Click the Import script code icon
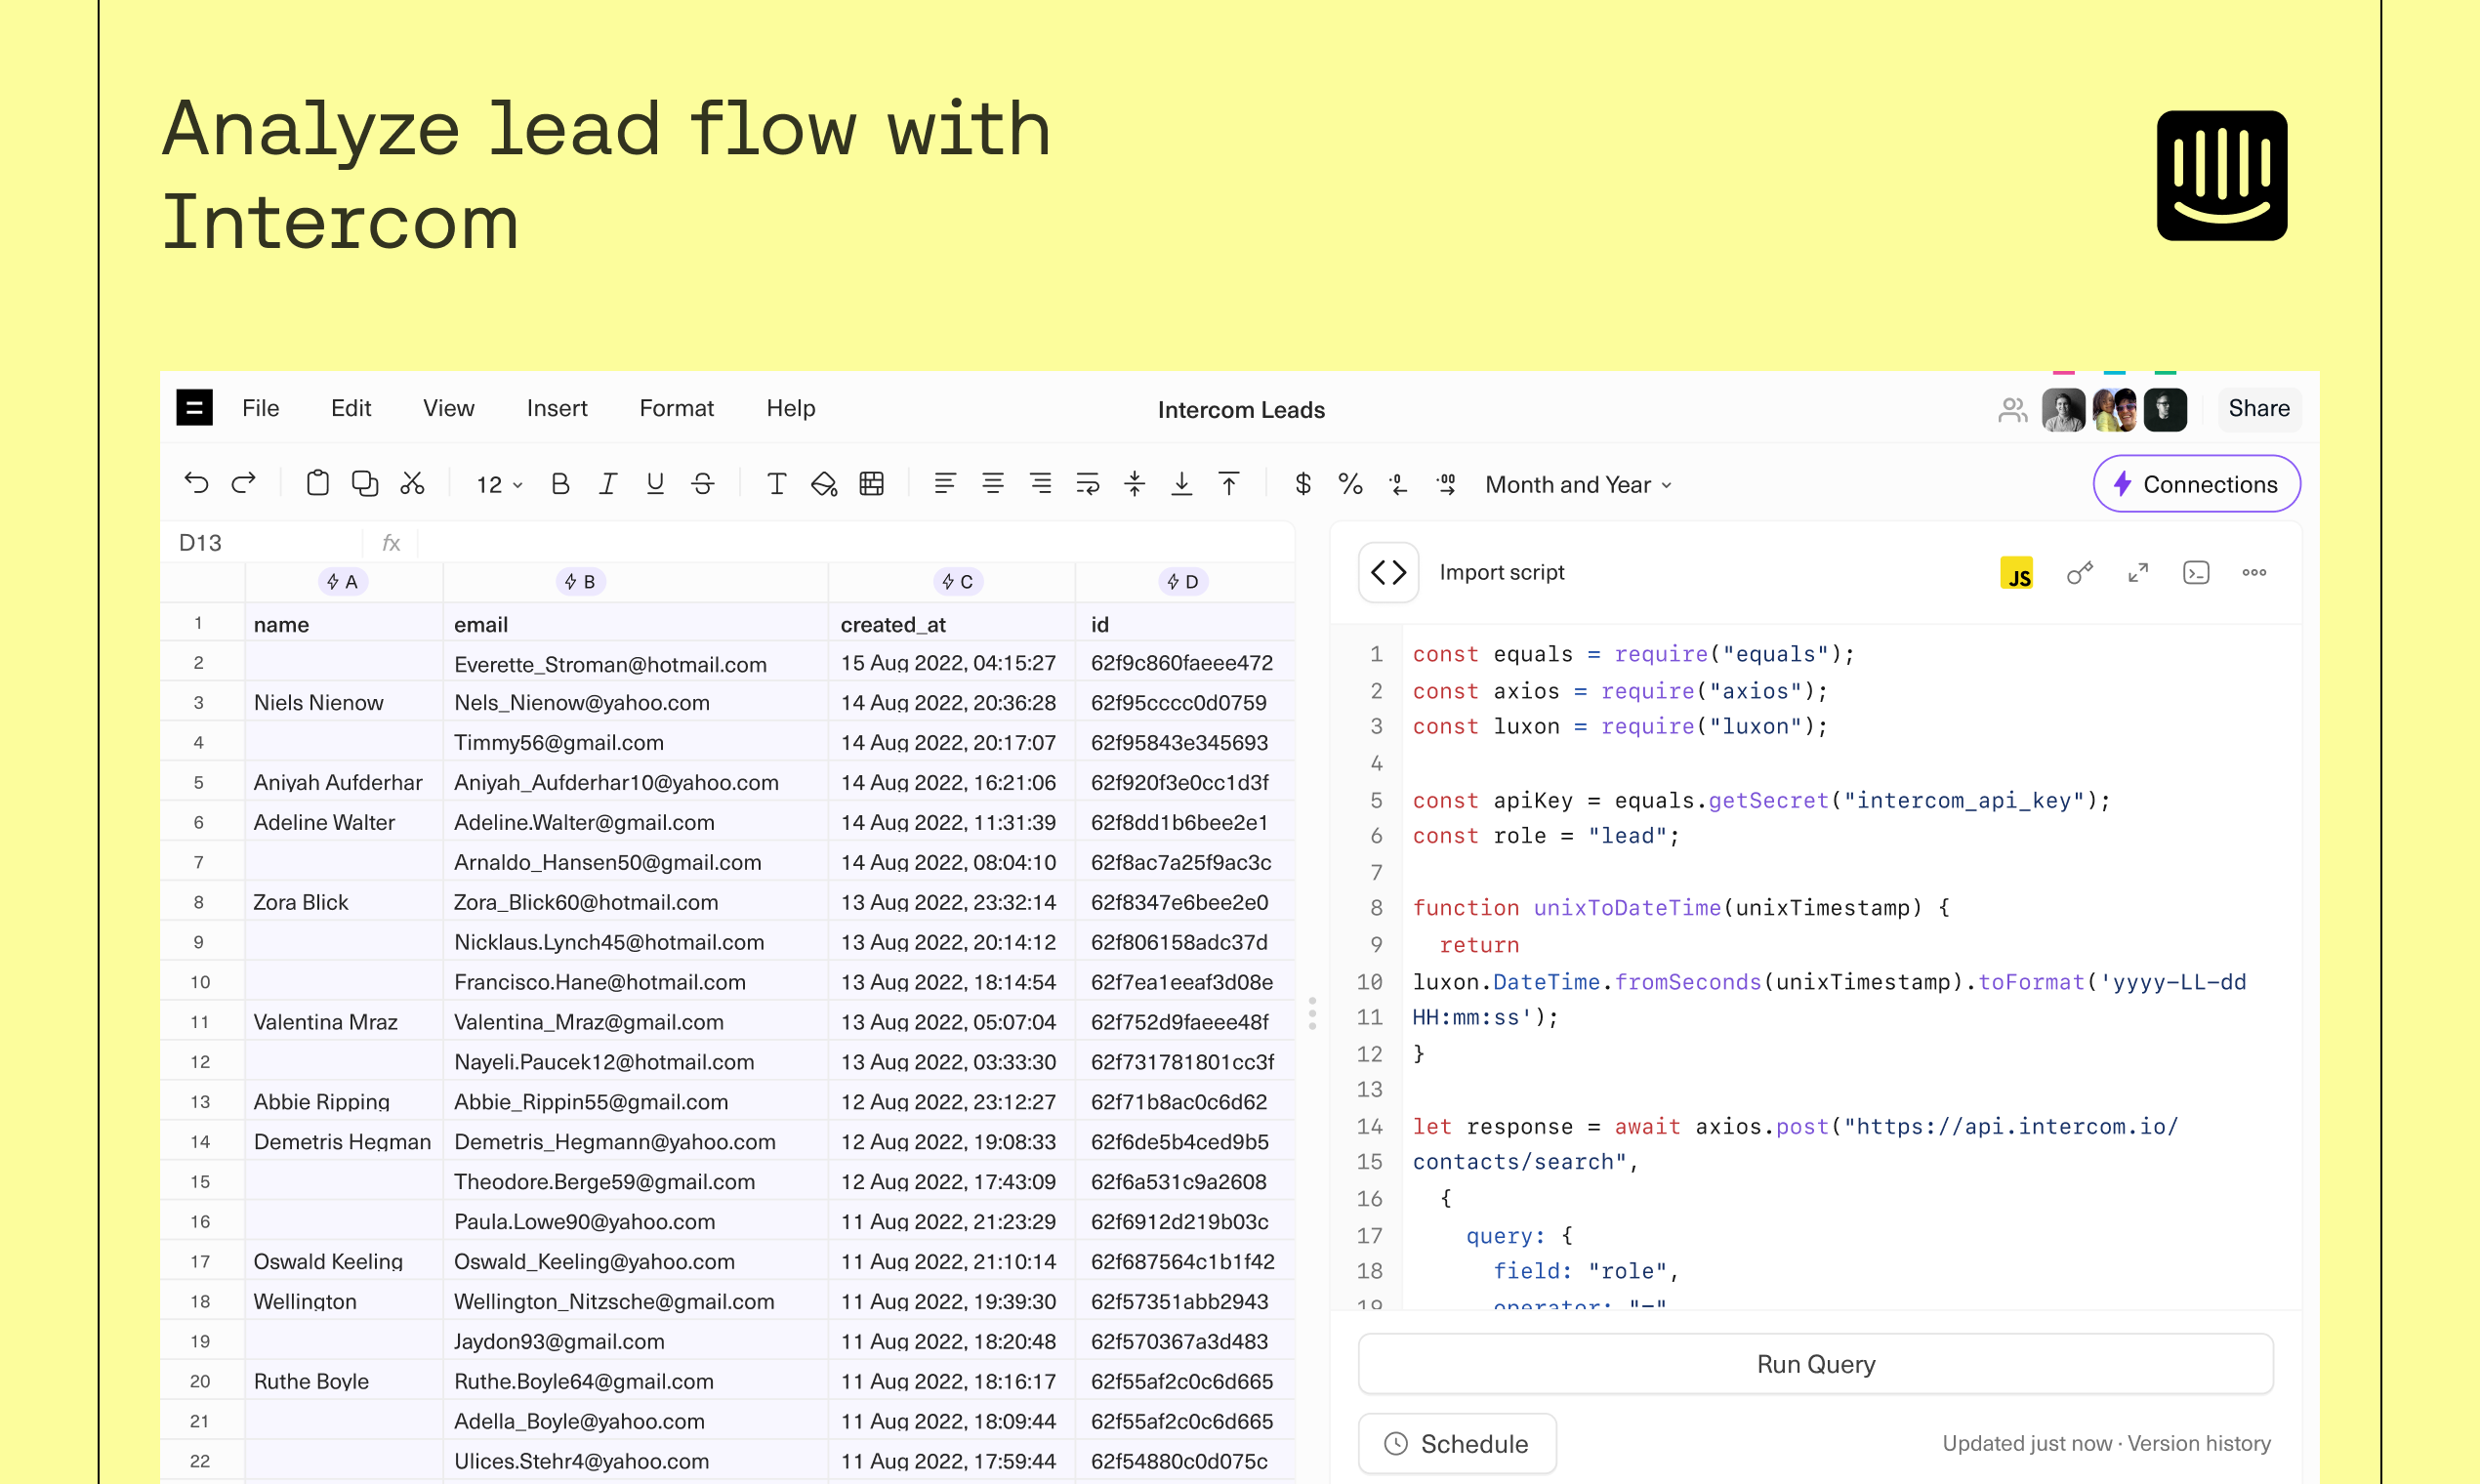Image resolution: width=2480 pixels, height=1484 pixels. tap(1388, 572)
